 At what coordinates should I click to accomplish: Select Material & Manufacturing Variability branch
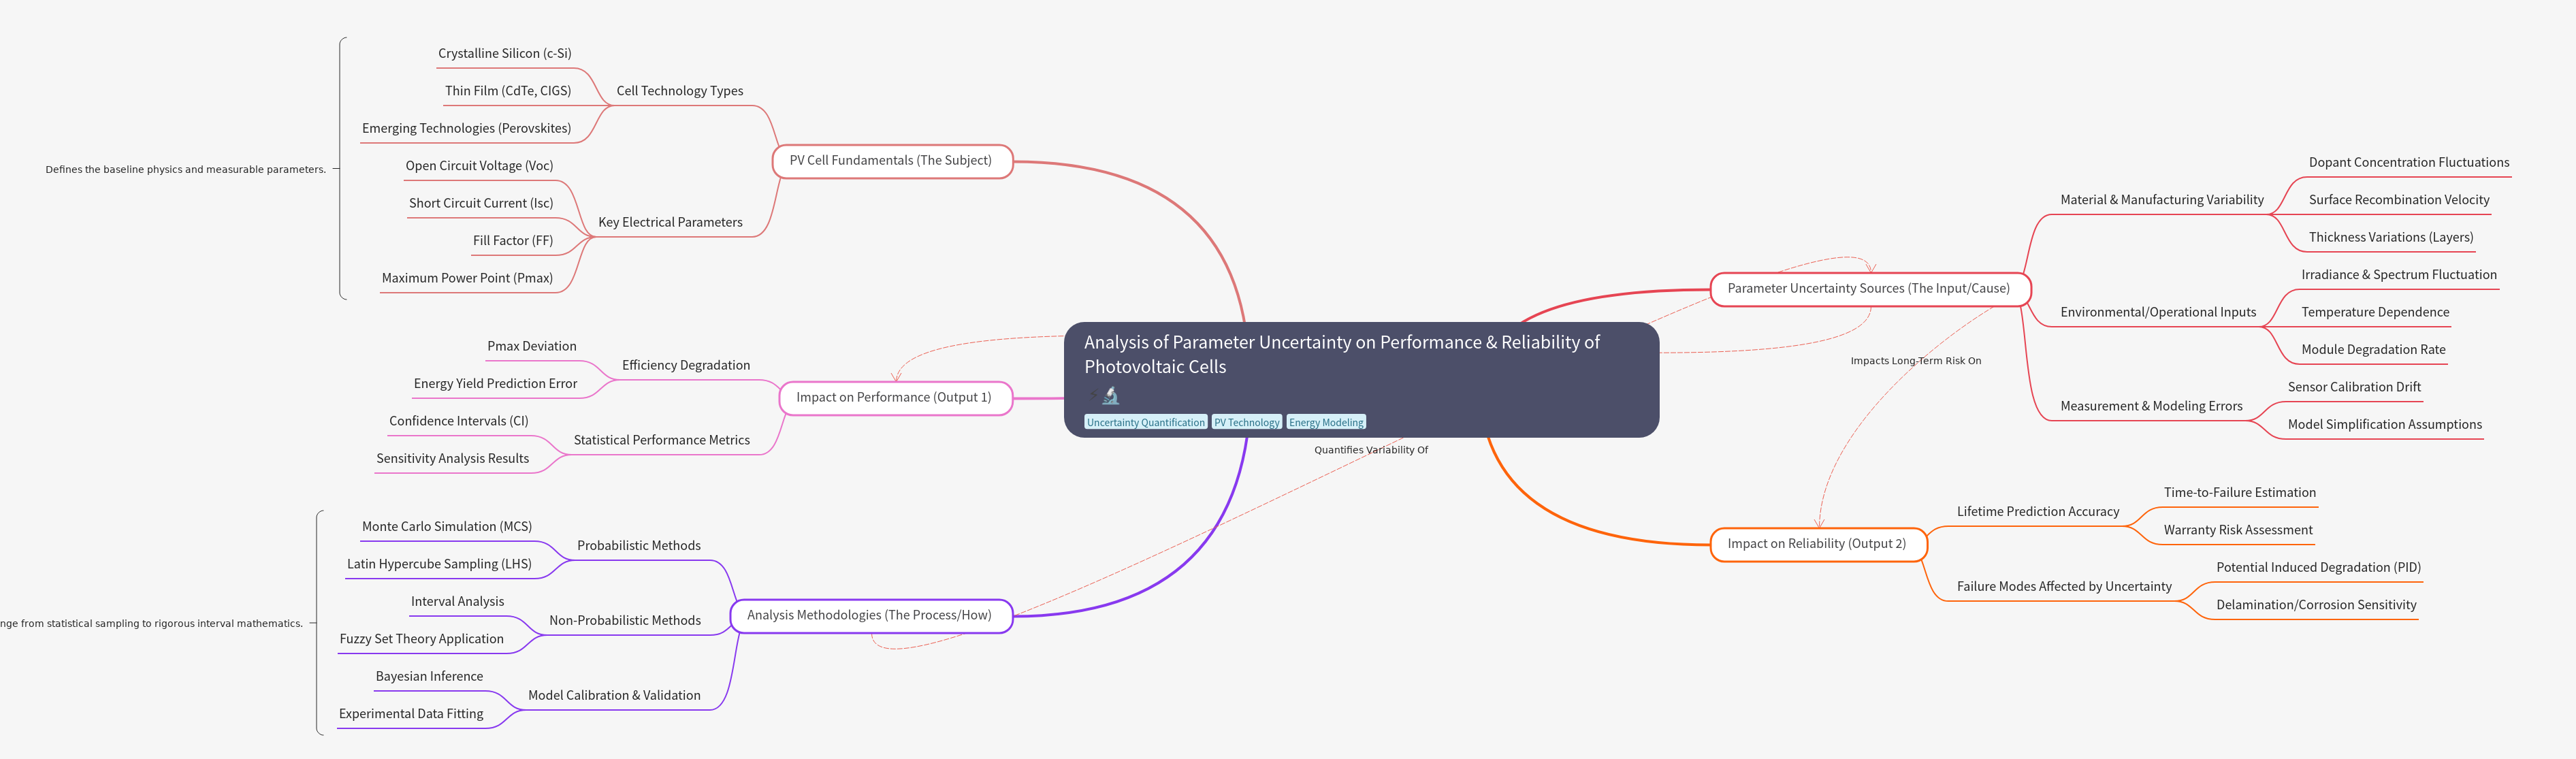click(x=2161, y=200)
